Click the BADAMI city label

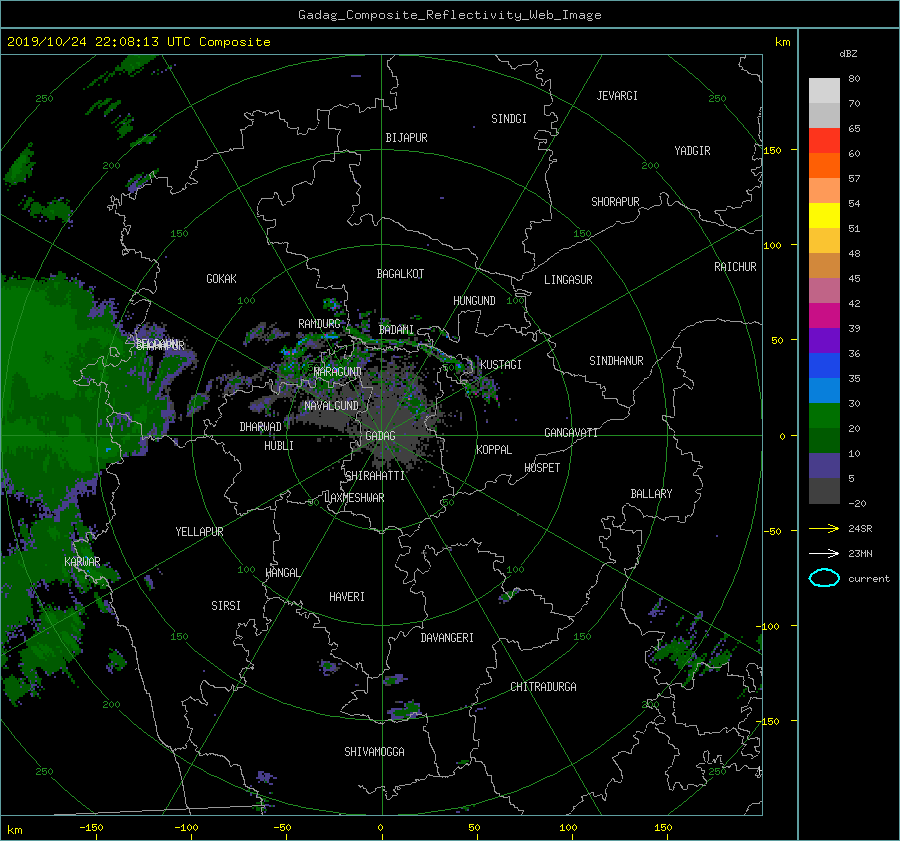(x=396, y=330)
